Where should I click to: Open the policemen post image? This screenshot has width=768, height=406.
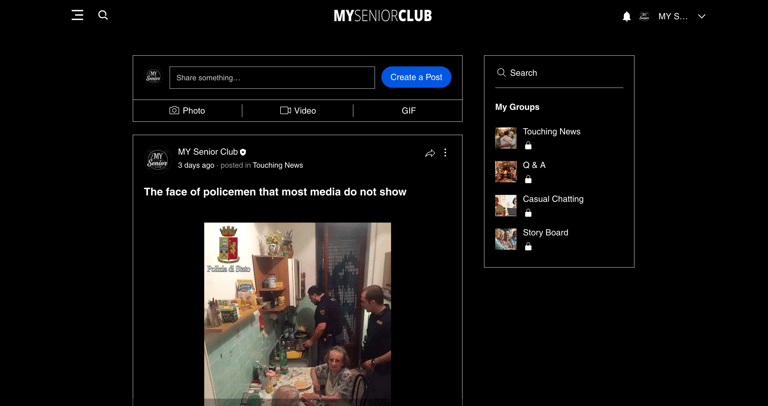coord(297,314)
